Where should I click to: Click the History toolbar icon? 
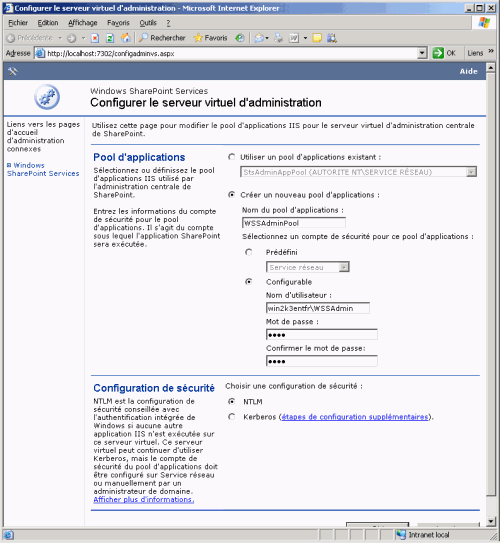point(240,38)
